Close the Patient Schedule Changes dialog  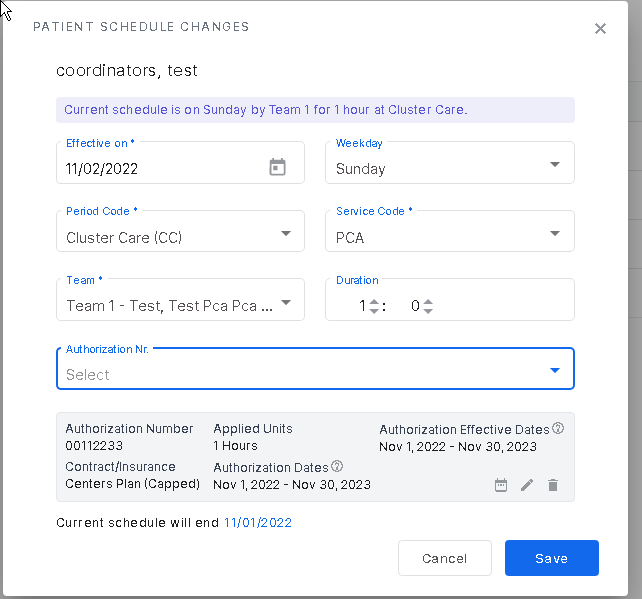600,28
